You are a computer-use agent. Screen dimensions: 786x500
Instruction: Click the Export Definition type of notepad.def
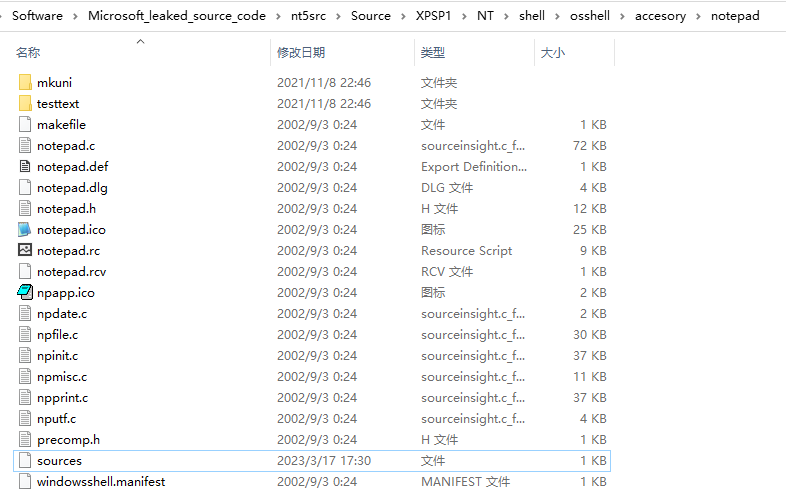click(474, 166)
